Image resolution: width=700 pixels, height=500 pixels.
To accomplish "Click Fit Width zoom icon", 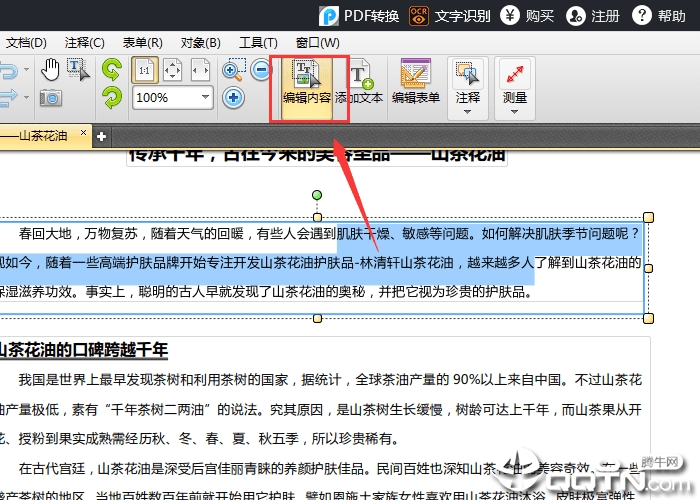I will click(200, 70).
